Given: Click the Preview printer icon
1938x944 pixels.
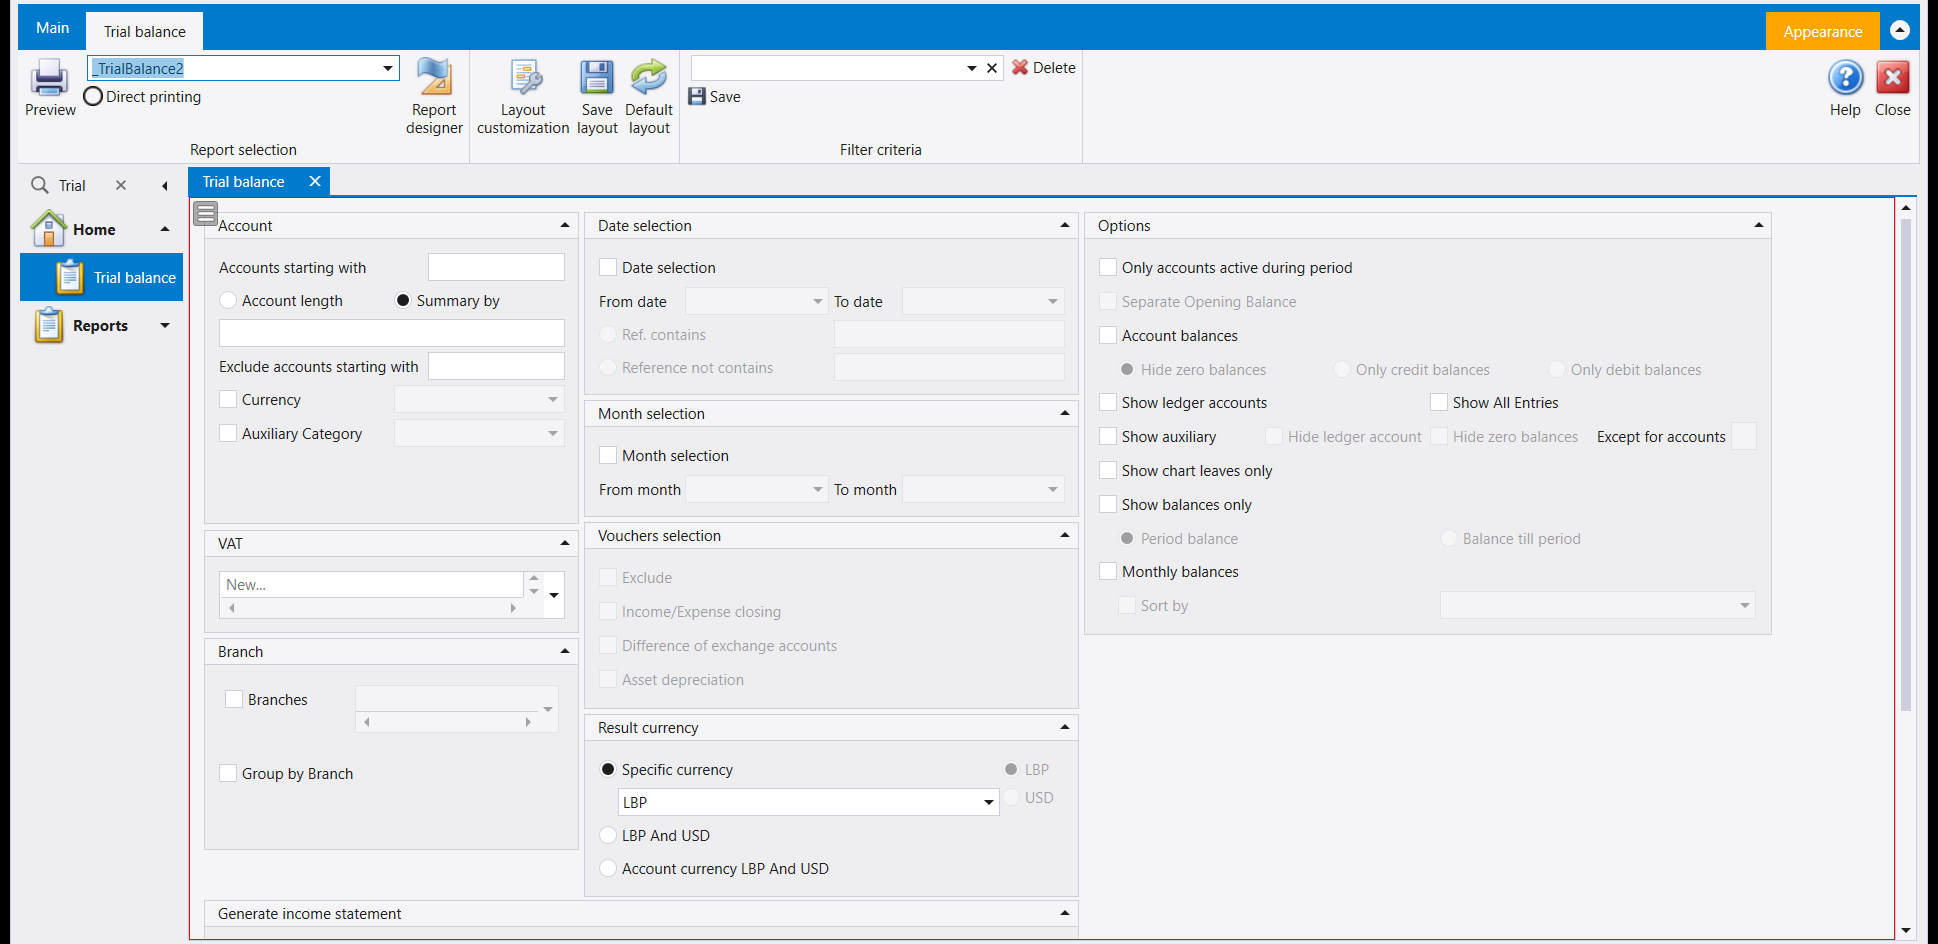Looking at the screenshot, I should pos(49,78).
